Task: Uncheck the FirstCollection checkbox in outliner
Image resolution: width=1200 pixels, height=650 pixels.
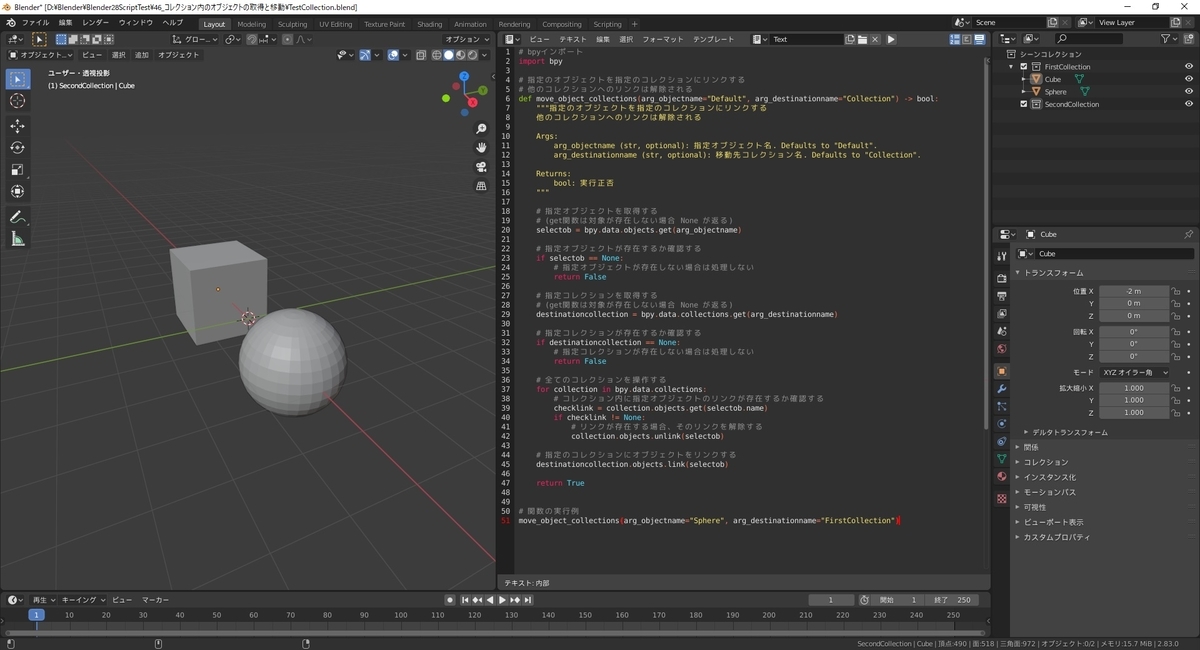Action: pos(1023,66)
